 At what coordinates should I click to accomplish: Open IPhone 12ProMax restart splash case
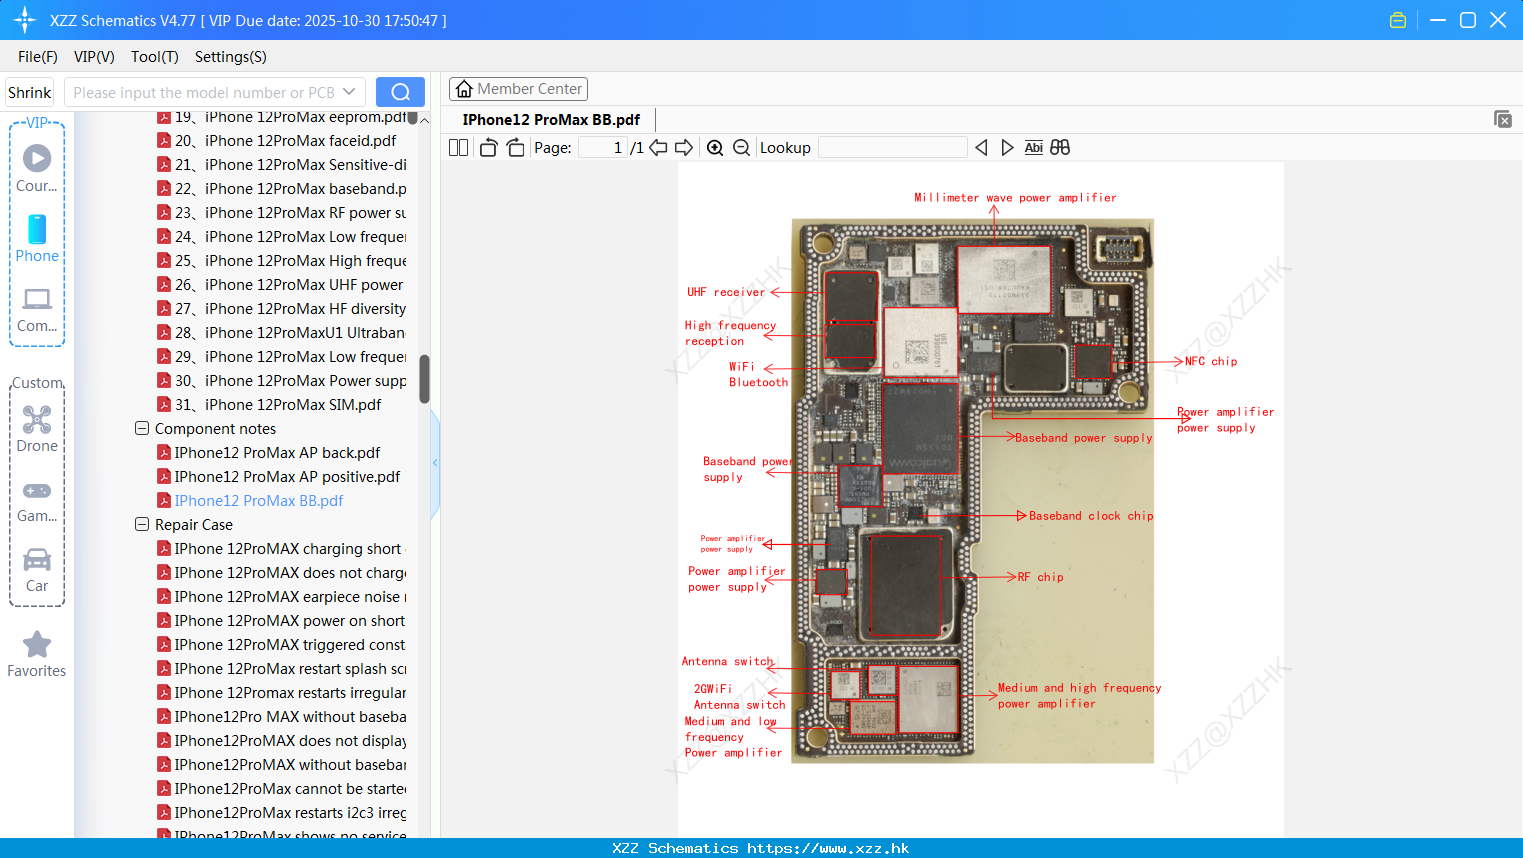pos(281,669)
